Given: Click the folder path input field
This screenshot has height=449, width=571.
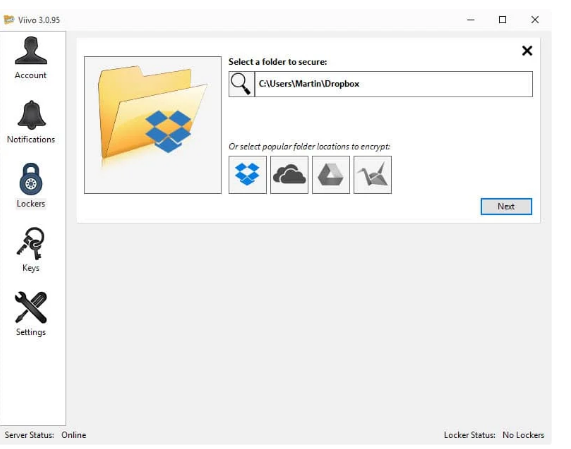Looking at the screenshot, I should click(393, 84).
